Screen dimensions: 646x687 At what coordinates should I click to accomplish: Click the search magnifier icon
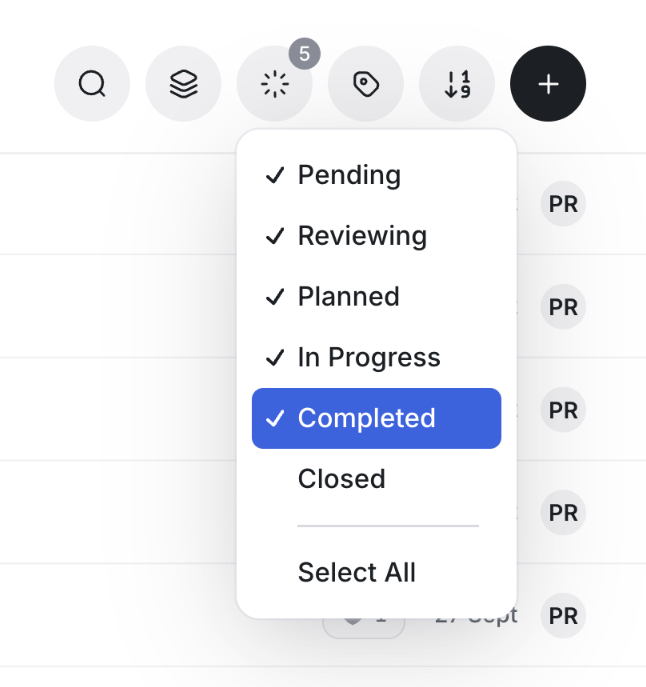(92, 85)
